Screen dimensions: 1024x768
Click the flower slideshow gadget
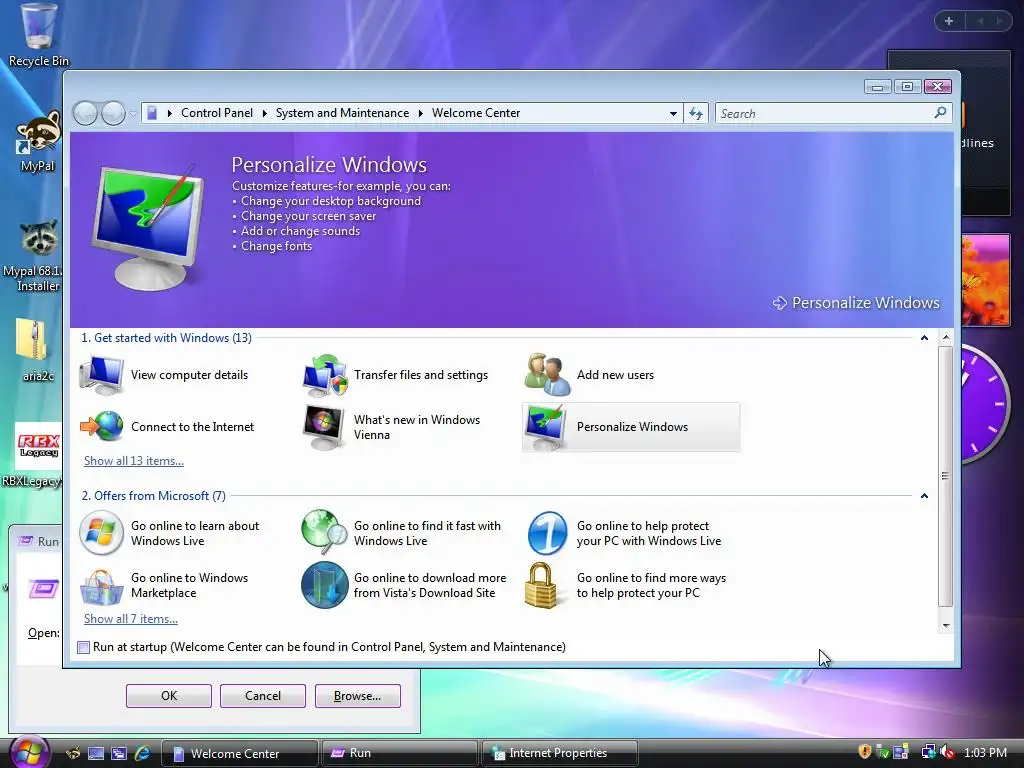984,280
